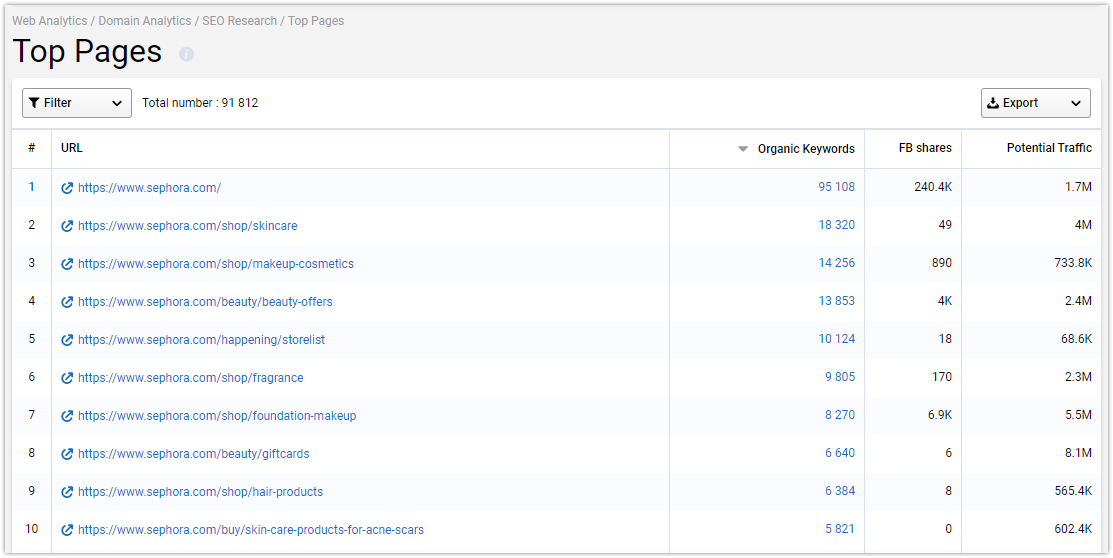Open the shop/fragrance URL link

click(x=190, y=378)
